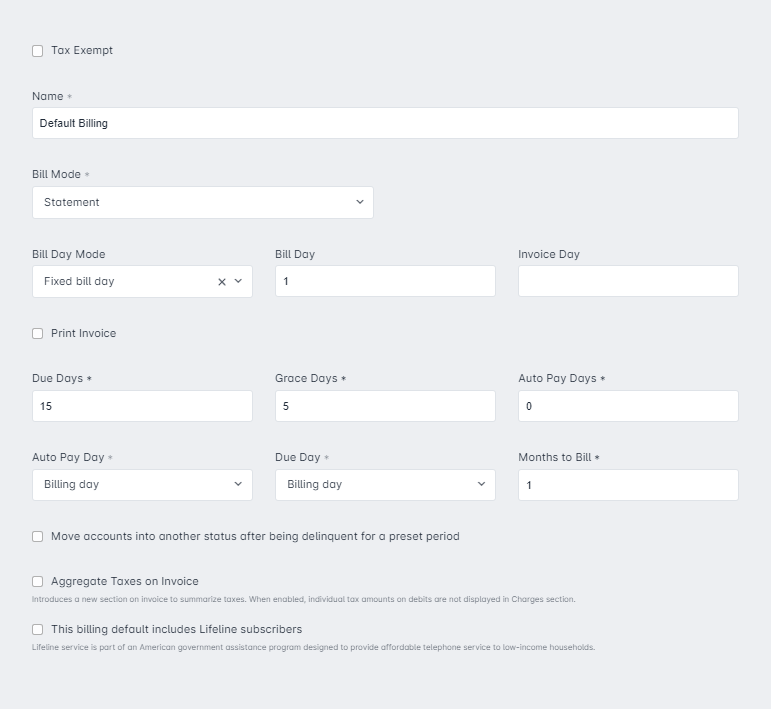Expand the Bill Day Mode chevron
The image size is (771, 709).
(x=238, y=281)
